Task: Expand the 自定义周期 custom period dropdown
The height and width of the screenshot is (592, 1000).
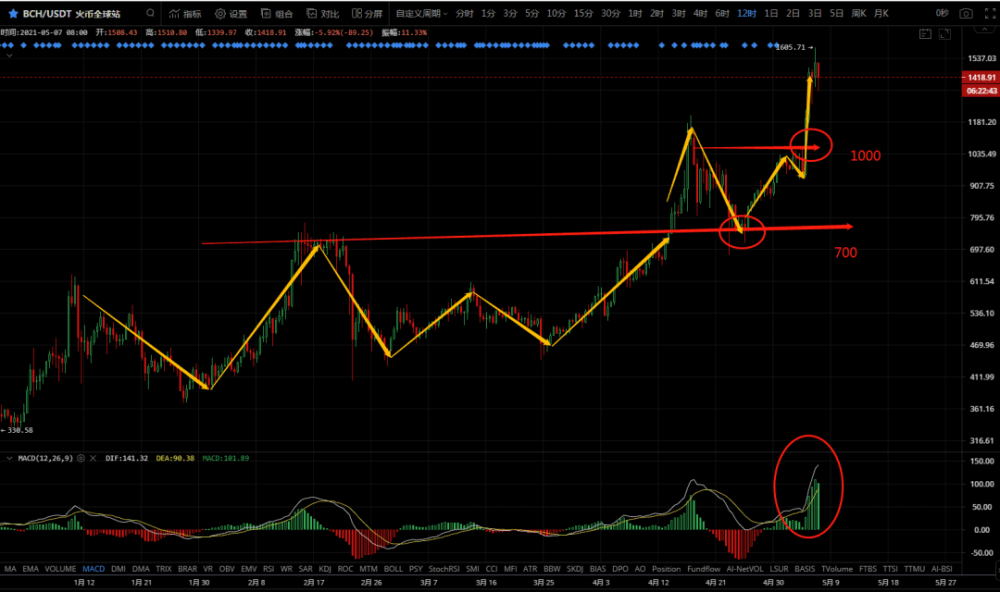Action: click(422, 13)
